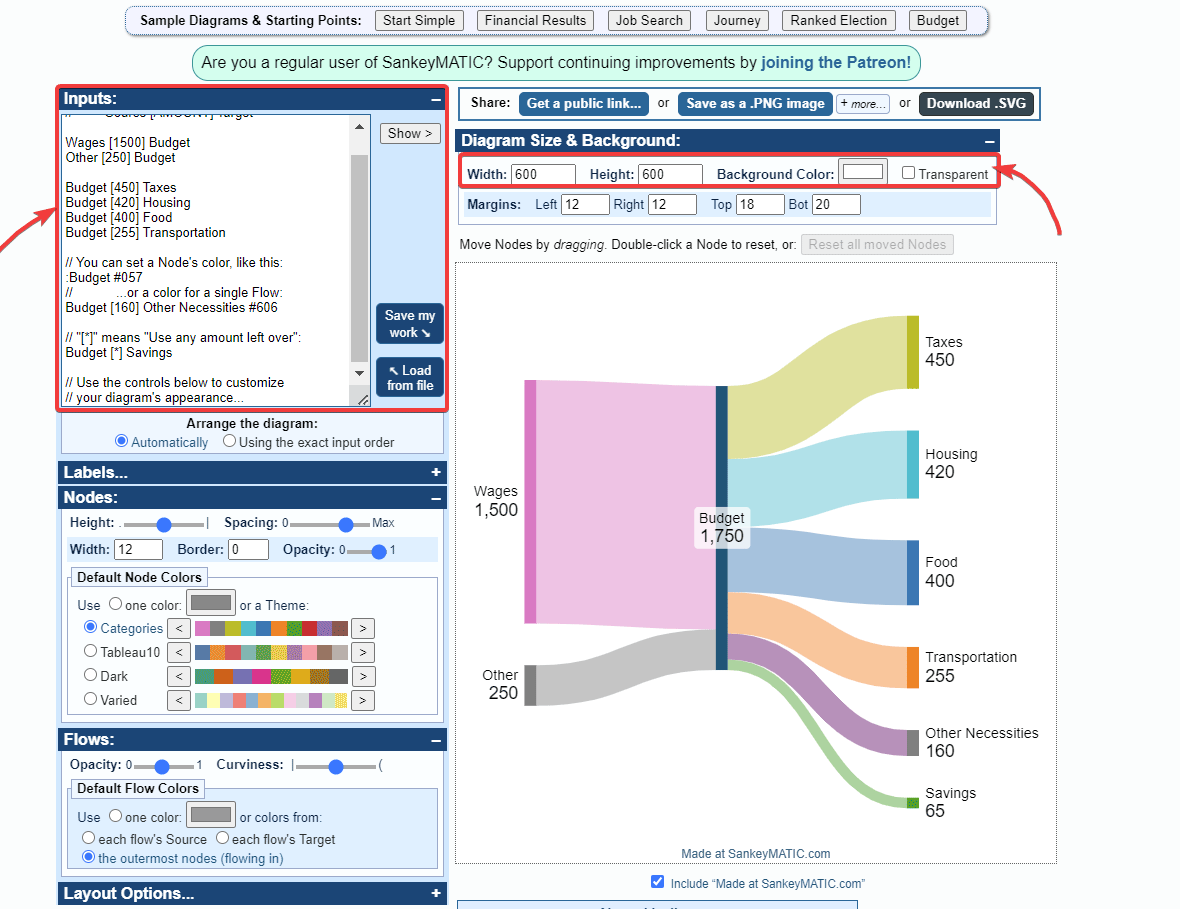Click next arrow for Tableau10 theme
The width and height of the screenshot is (1180, 909).
click(x=363, y=652)
